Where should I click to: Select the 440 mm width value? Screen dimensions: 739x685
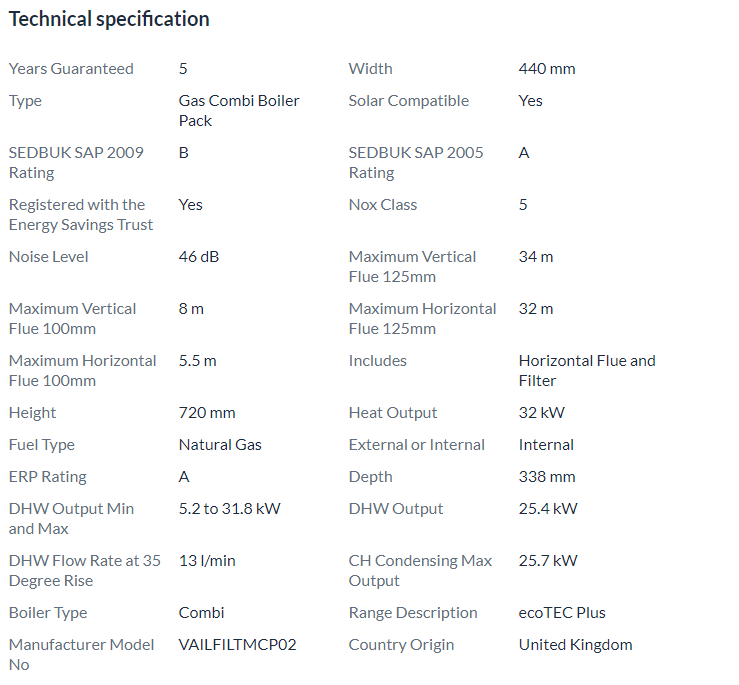point(546,69)
